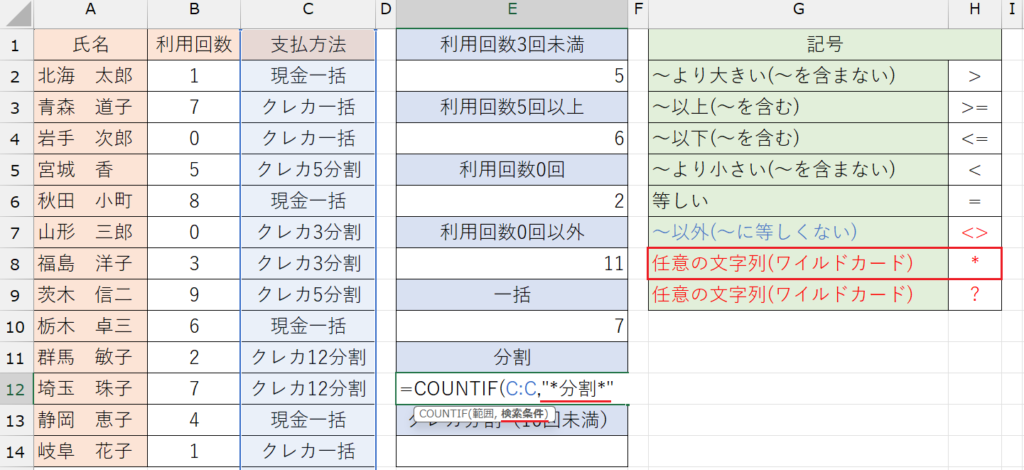
Task: Click the 利用回数 header cell in column B
Action: tap(194, 45)
